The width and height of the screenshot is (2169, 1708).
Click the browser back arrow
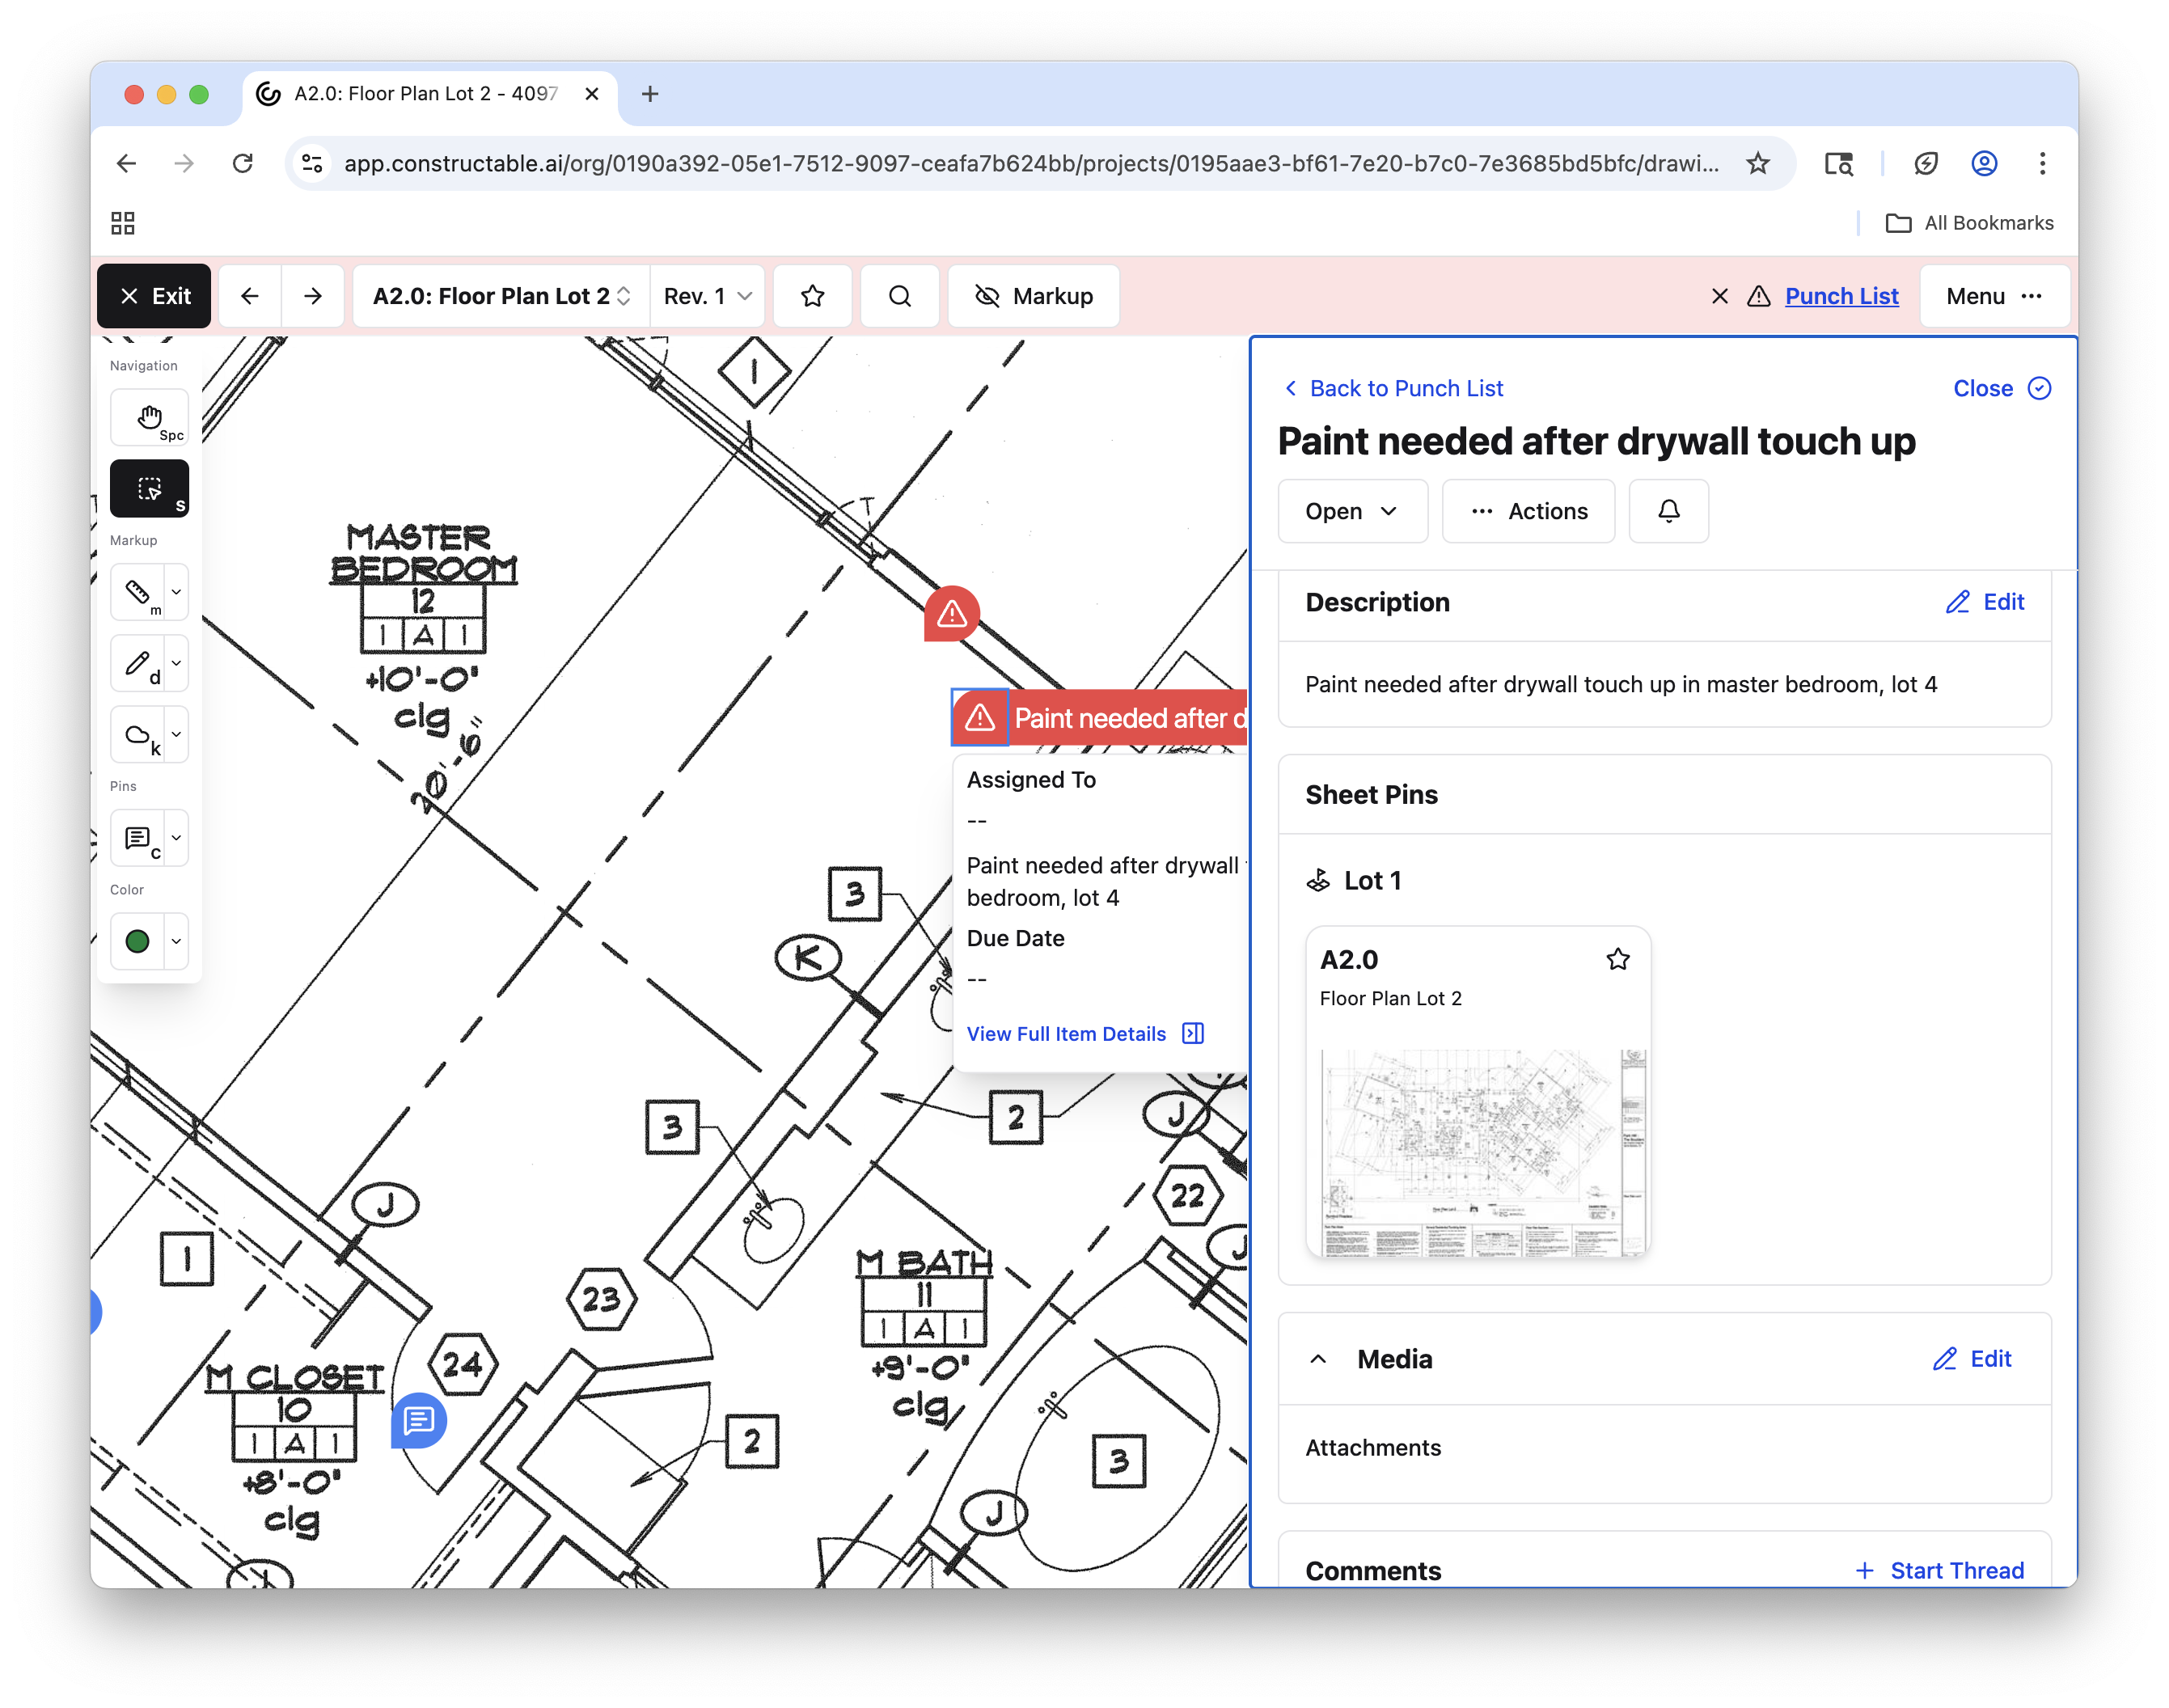pos(126,163)
